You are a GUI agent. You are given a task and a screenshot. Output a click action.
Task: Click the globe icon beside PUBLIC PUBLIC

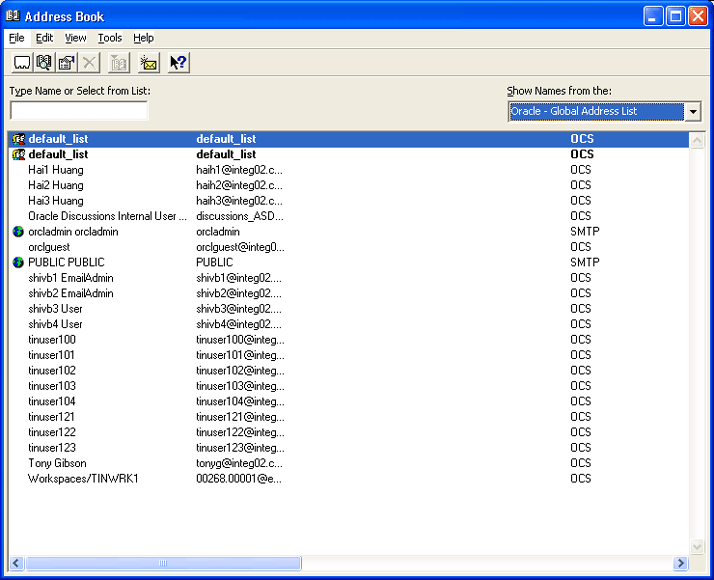coord(18,262)
